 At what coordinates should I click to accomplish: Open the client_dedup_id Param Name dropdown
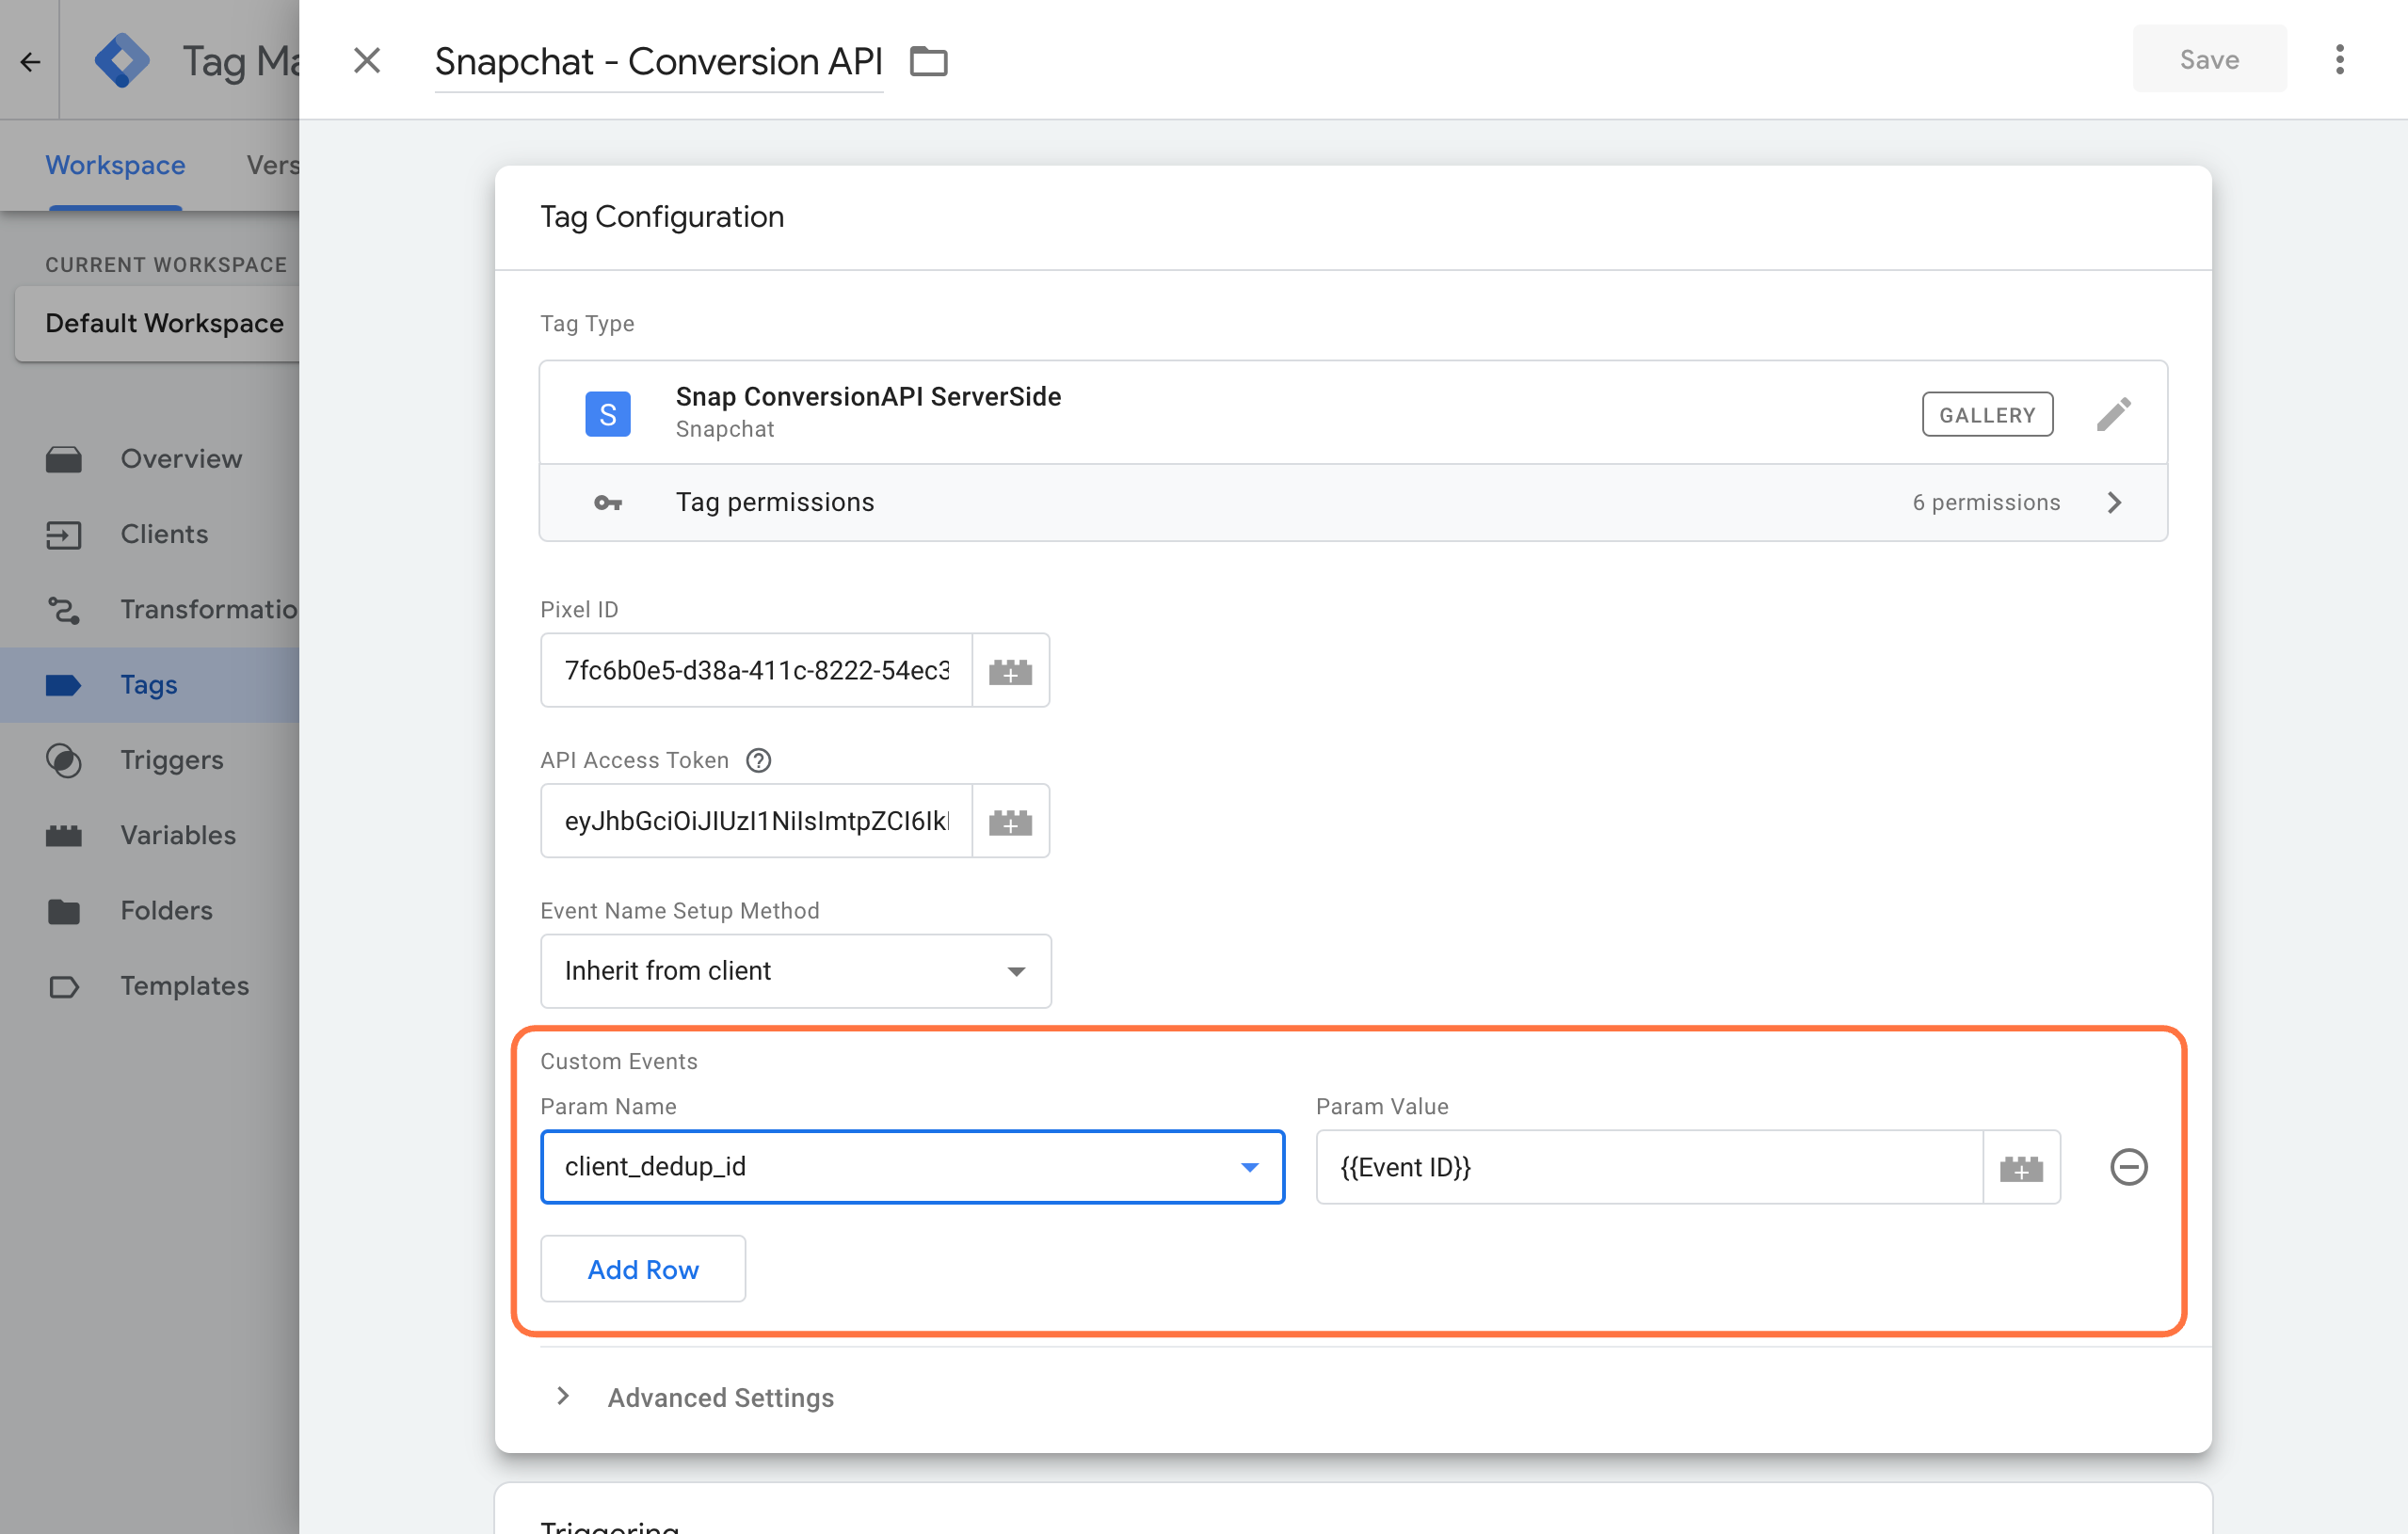tap(912, 1167)
